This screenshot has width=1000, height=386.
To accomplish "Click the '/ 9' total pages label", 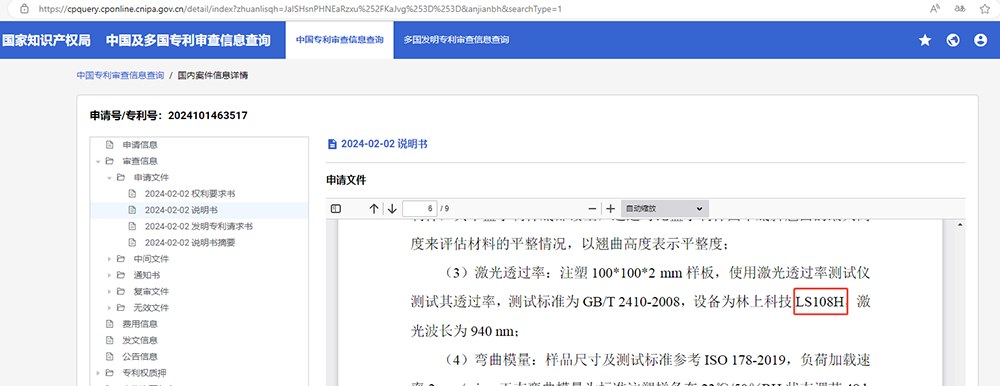I will 445,209.
